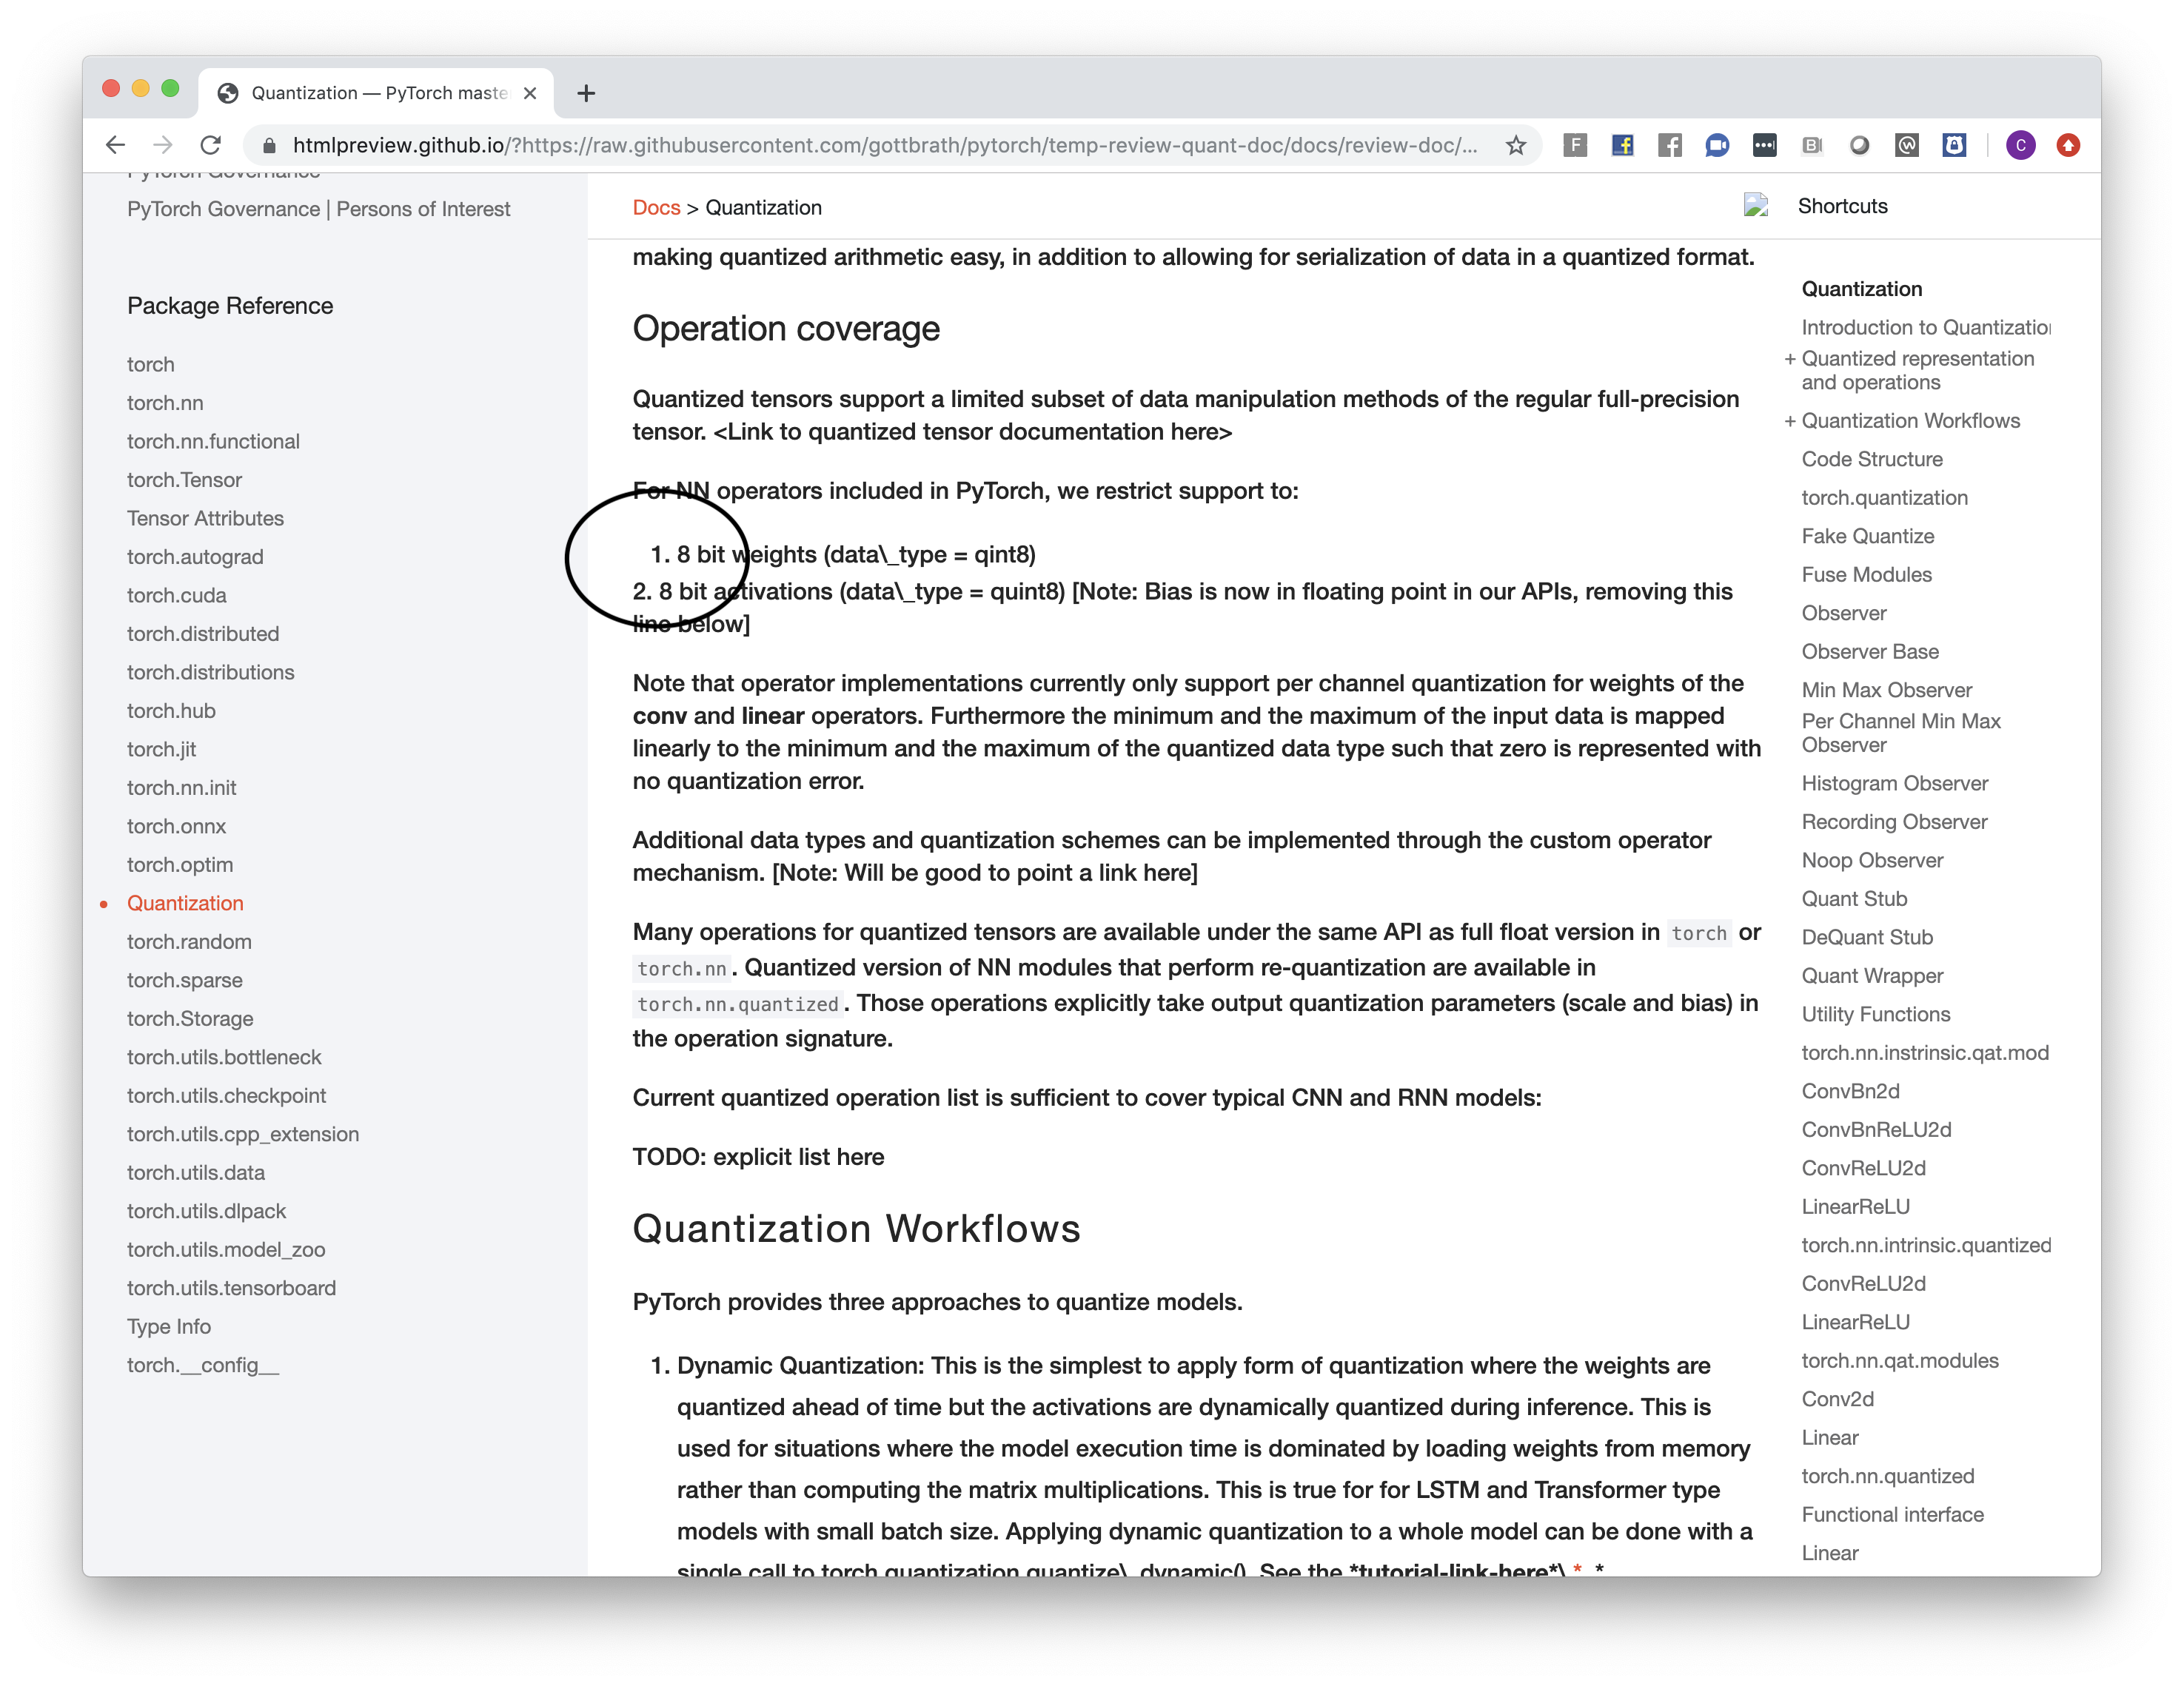Image resolution: width=2184 pixels, height=1686 pixels.
Task: Click the Workplace extension icon
Action: (1907, 145)
